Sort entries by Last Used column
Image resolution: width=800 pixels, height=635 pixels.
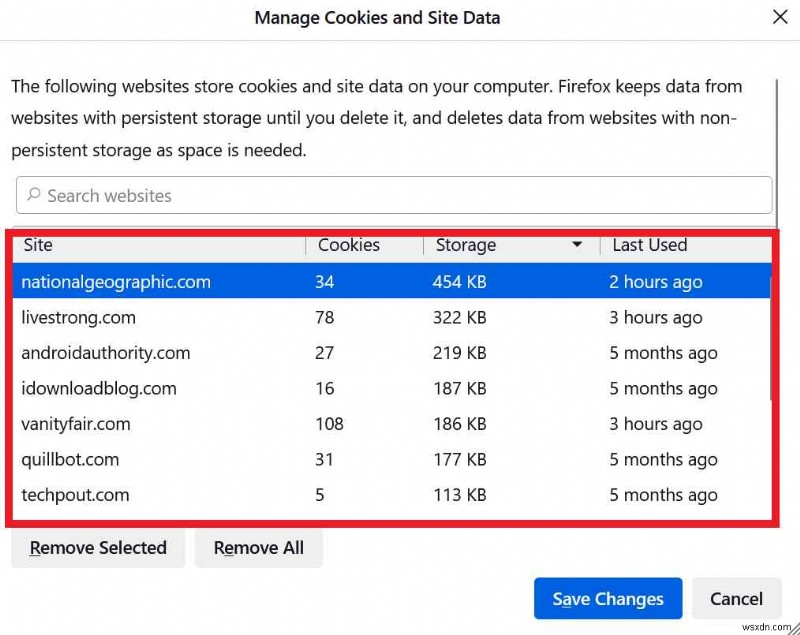pos(648,245)
